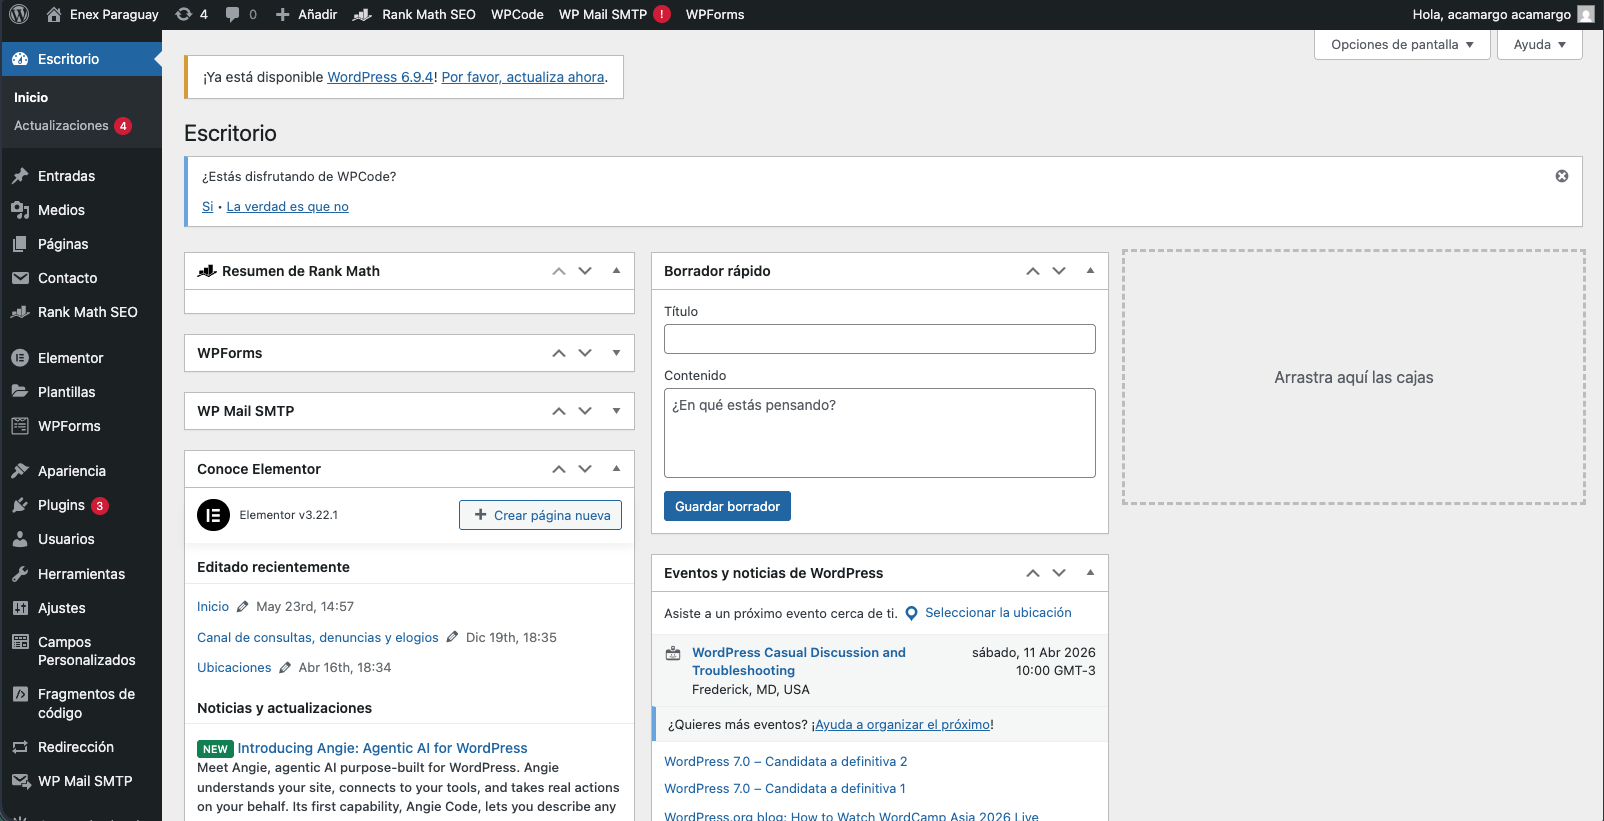Viewport: 1604px width, 821px height.
Task: Expand the WP Mail SMTP dashboard panel
Action: (616, 411)
